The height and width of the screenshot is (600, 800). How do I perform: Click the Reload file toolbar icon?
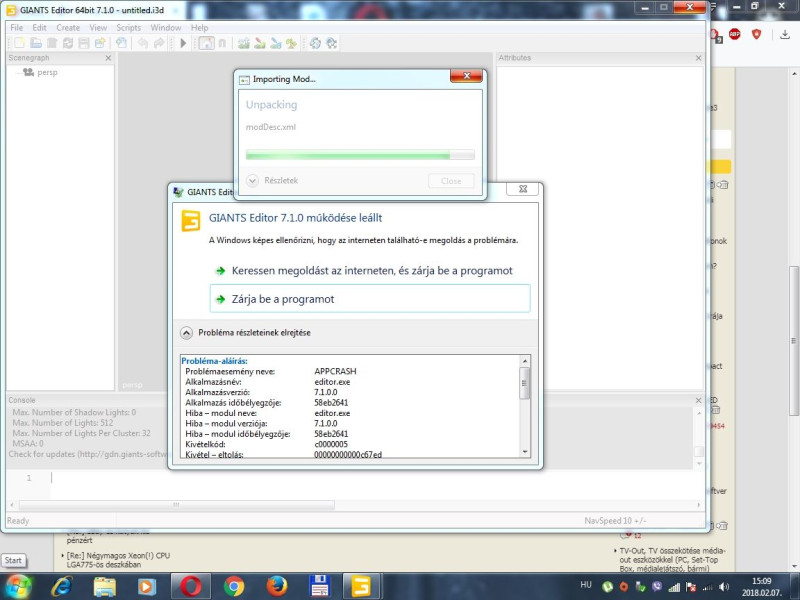[68, 43]
